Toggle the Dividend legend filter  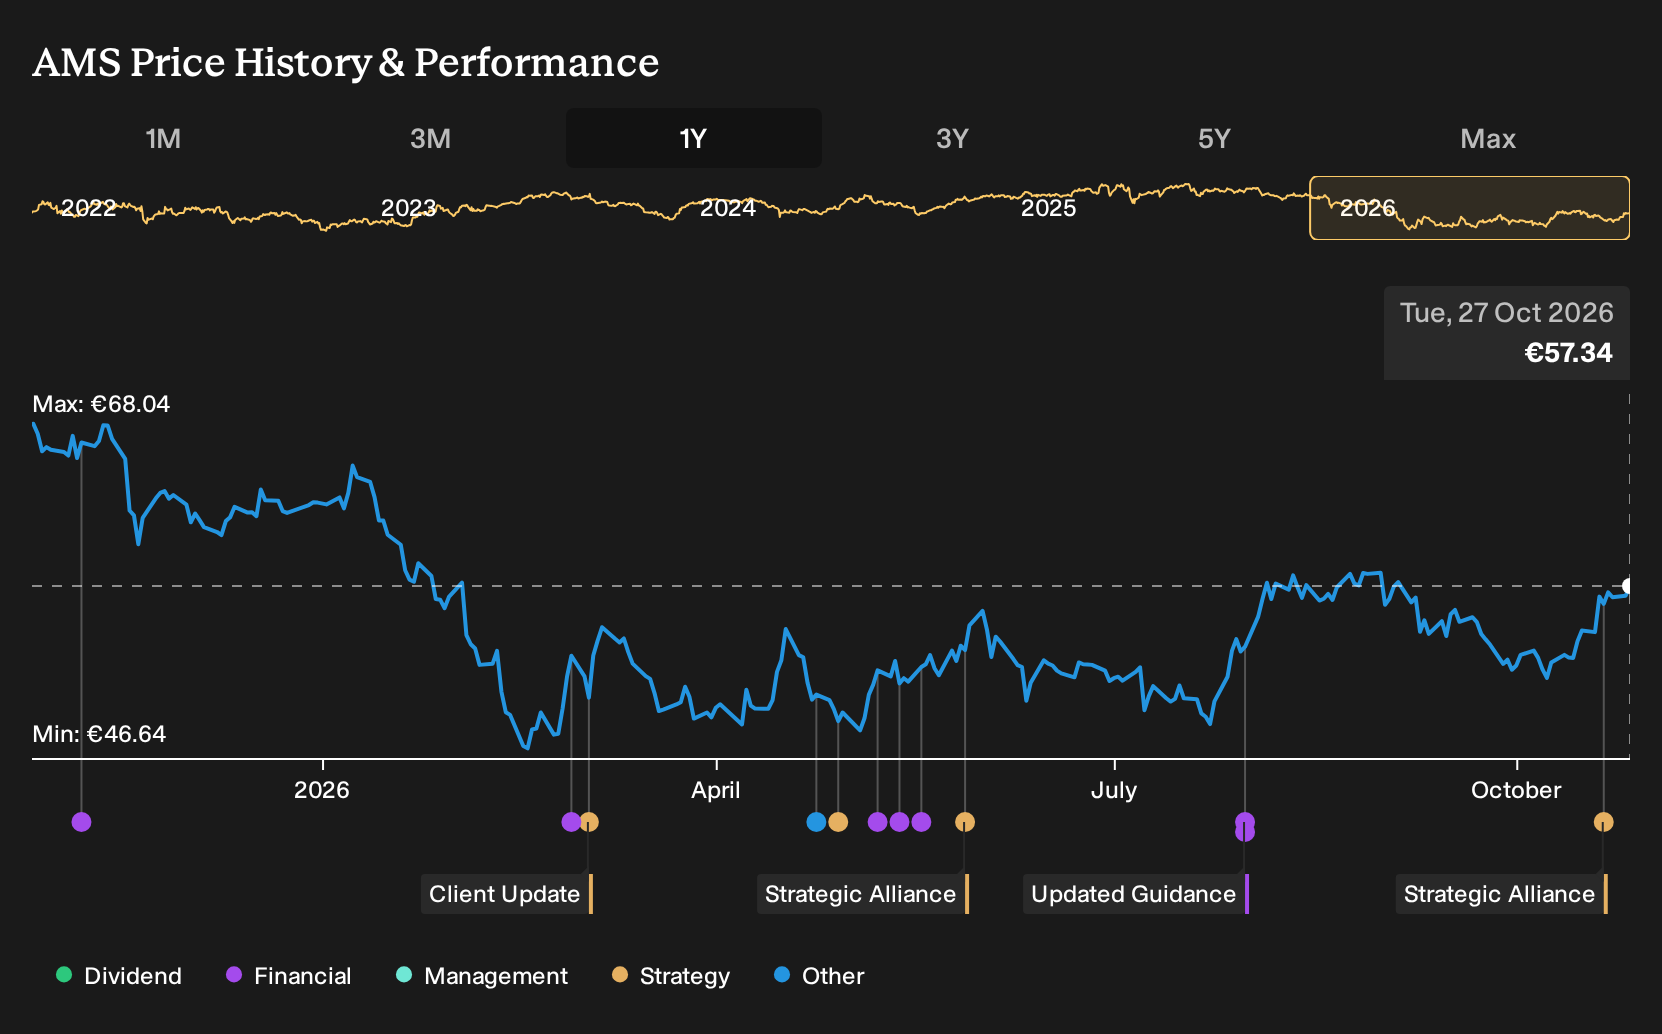click(119, 976)
